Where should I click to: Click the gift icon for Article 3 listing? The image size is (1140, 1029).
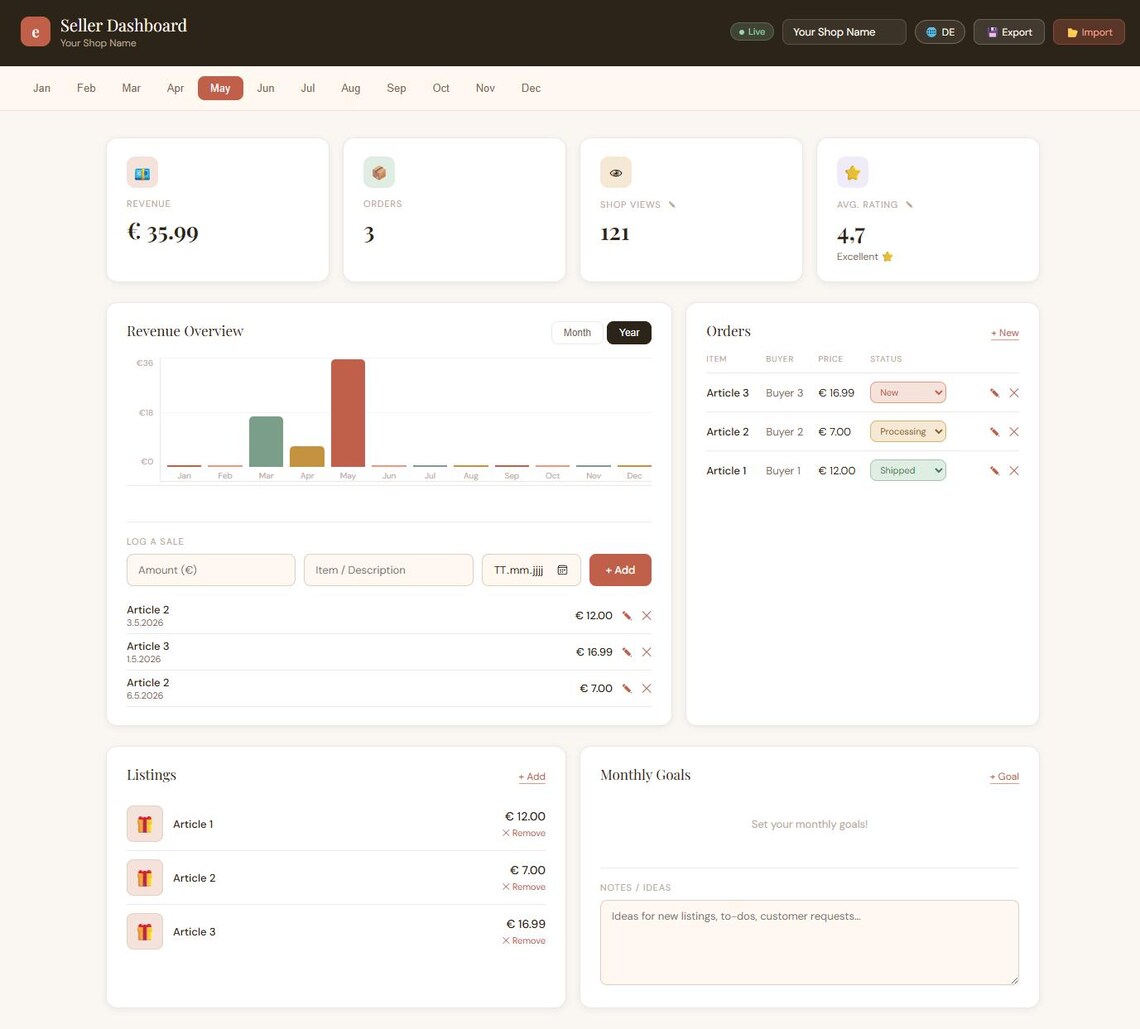click(x=145, y=932)
